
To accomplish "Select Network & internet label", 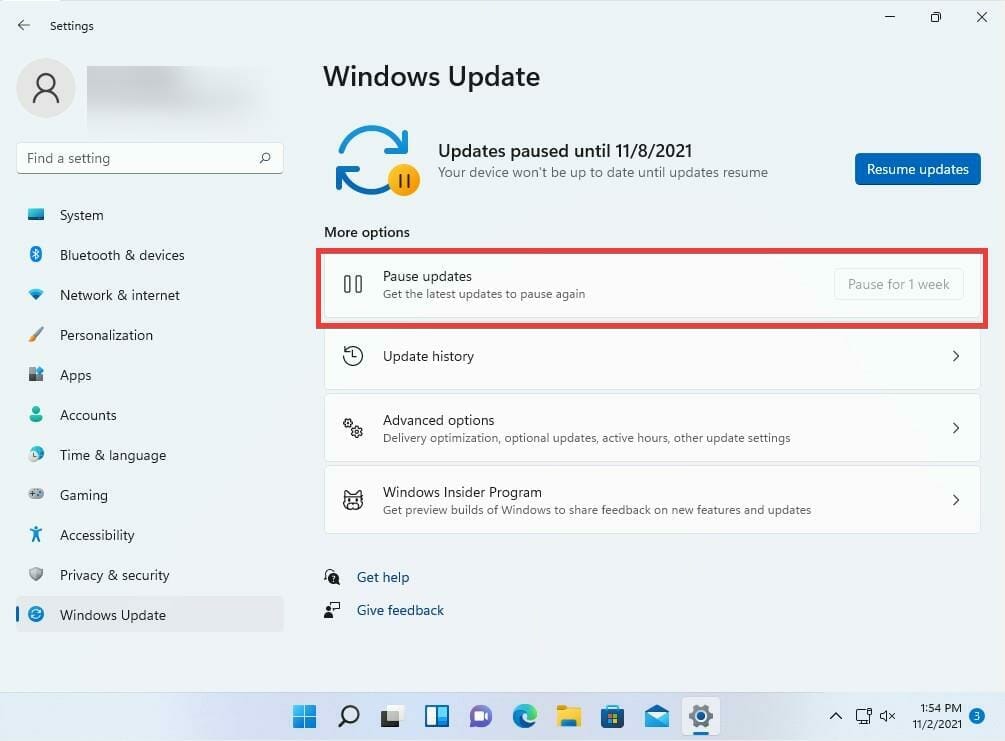I will (x=120, y=295).
